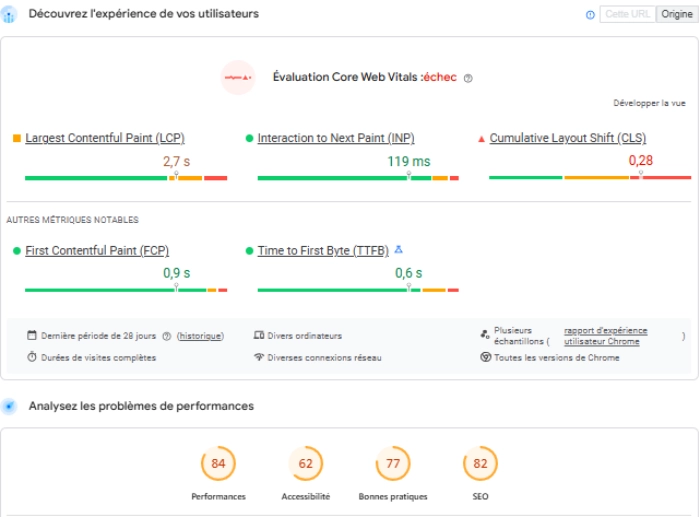Click the AUTRES MÉTRIQUES NOTABLES heading
700x517 pixels.
pos(72,220)
